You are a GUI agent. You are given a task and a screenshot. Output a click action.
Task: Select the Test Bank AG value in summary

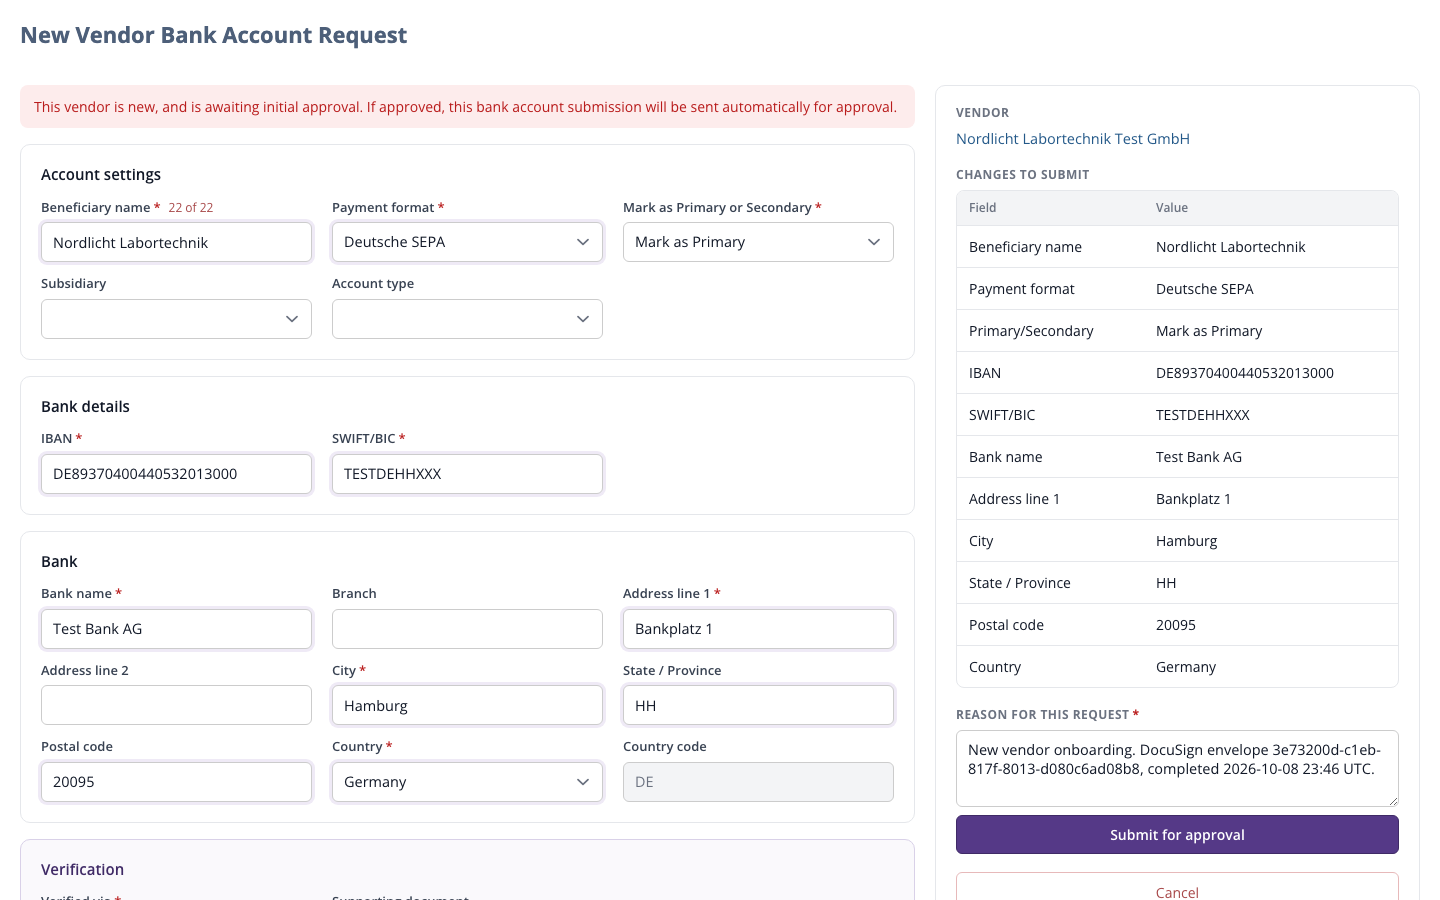[x=1199, y=457]
